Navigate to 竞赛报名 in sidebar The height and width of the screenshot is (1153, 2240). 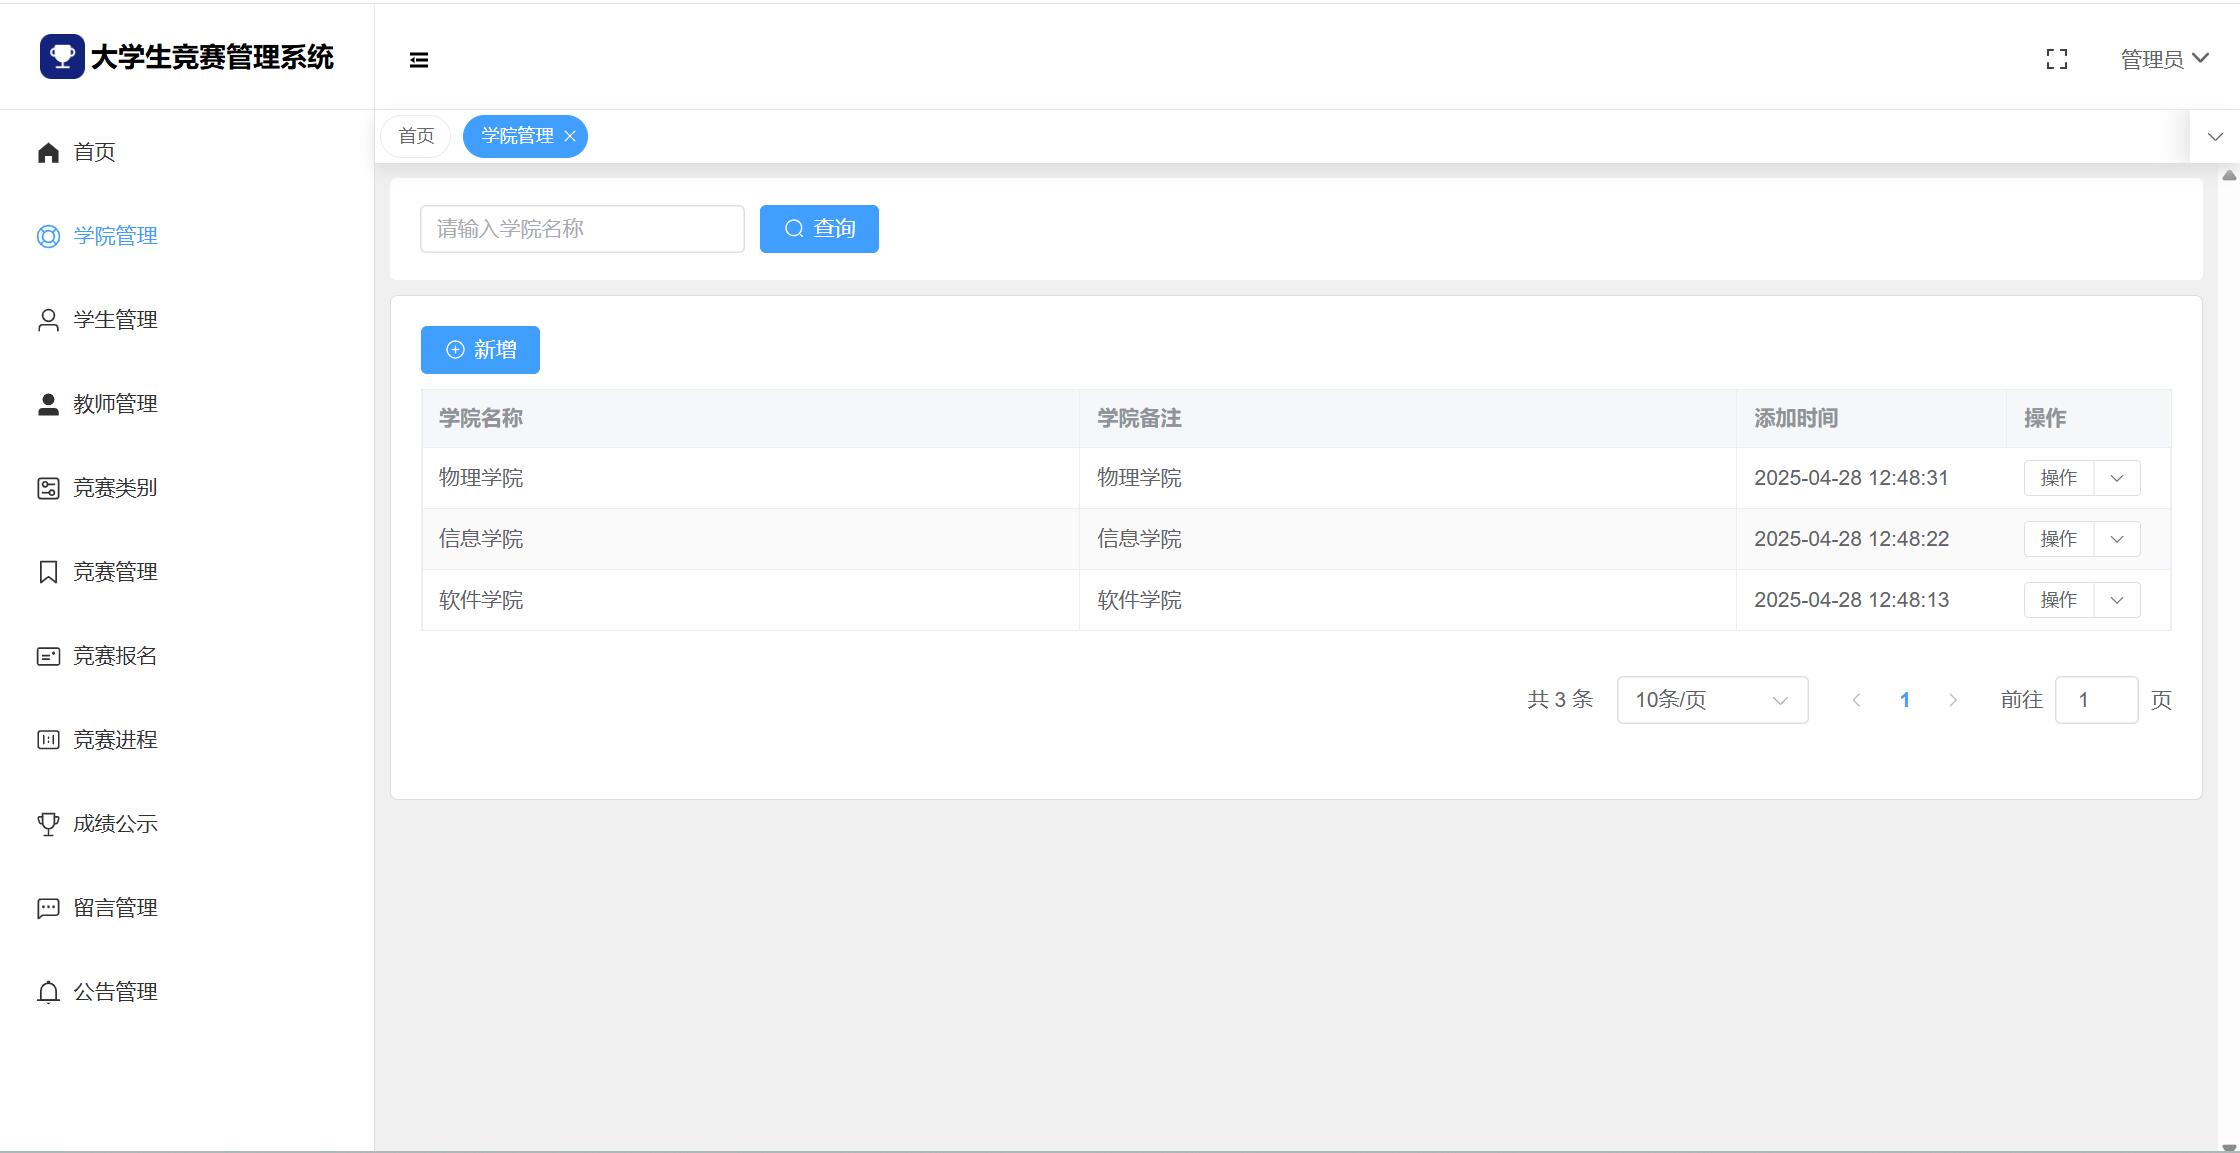(x=114, y=656)
